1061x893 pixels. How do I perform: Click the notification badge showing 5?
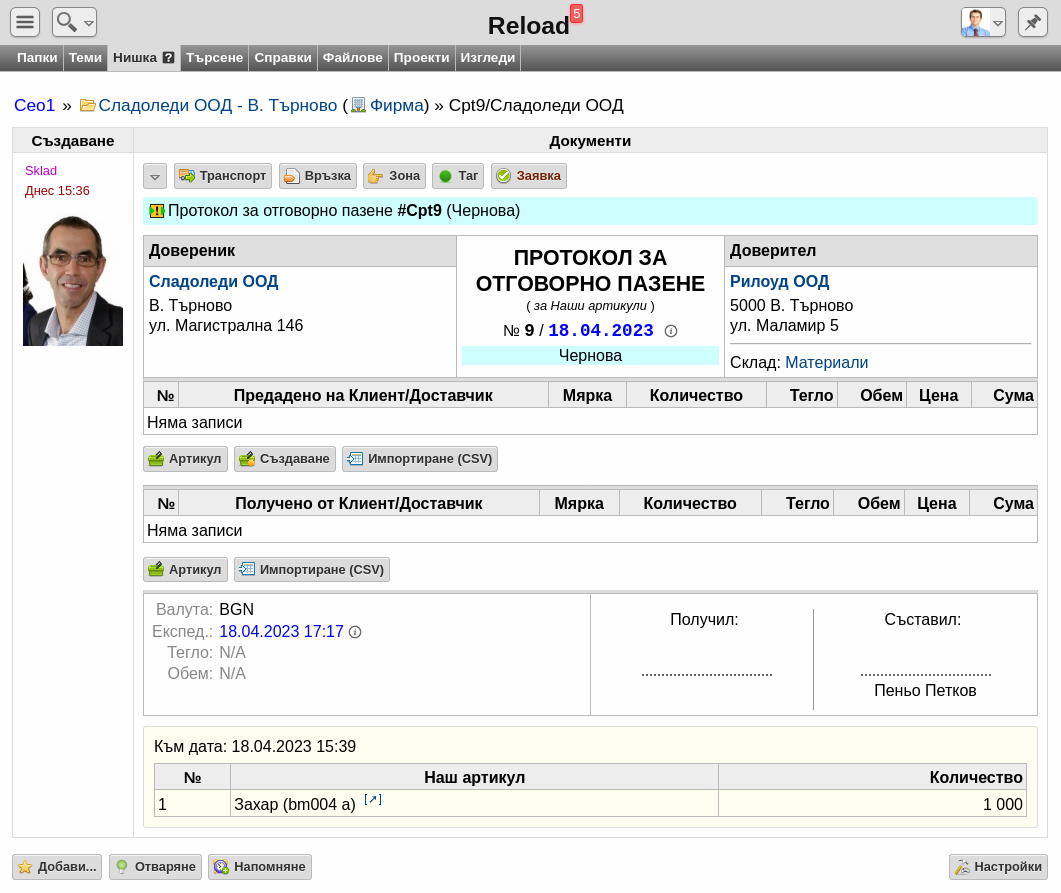(x=577, y=13)
